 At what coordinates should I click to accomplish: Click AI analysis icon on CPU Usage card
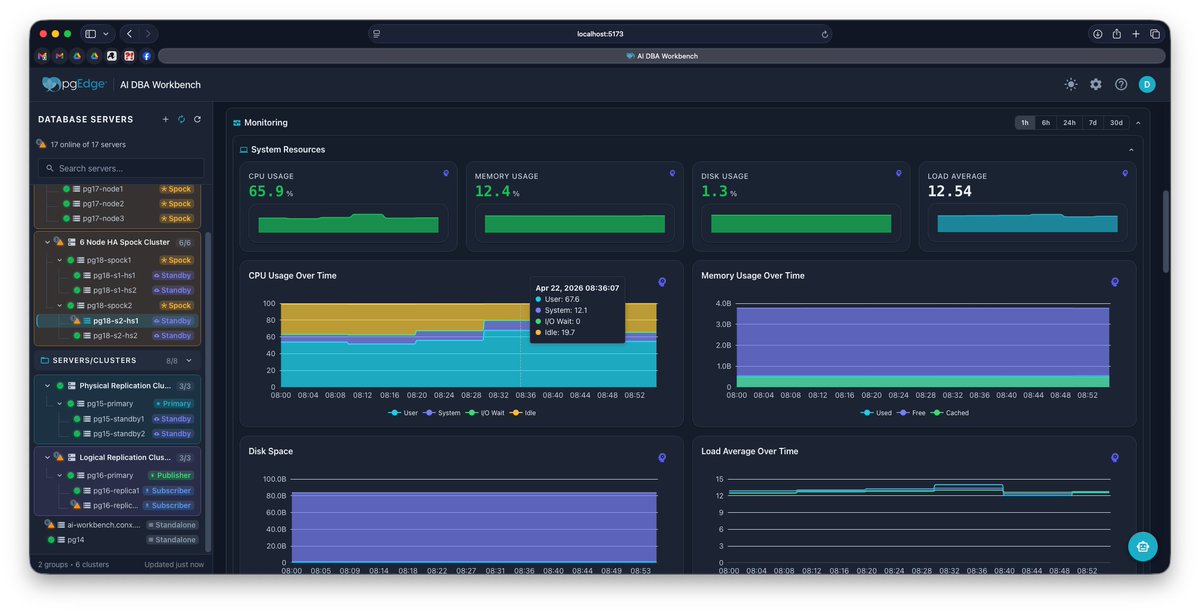[446, 173]
